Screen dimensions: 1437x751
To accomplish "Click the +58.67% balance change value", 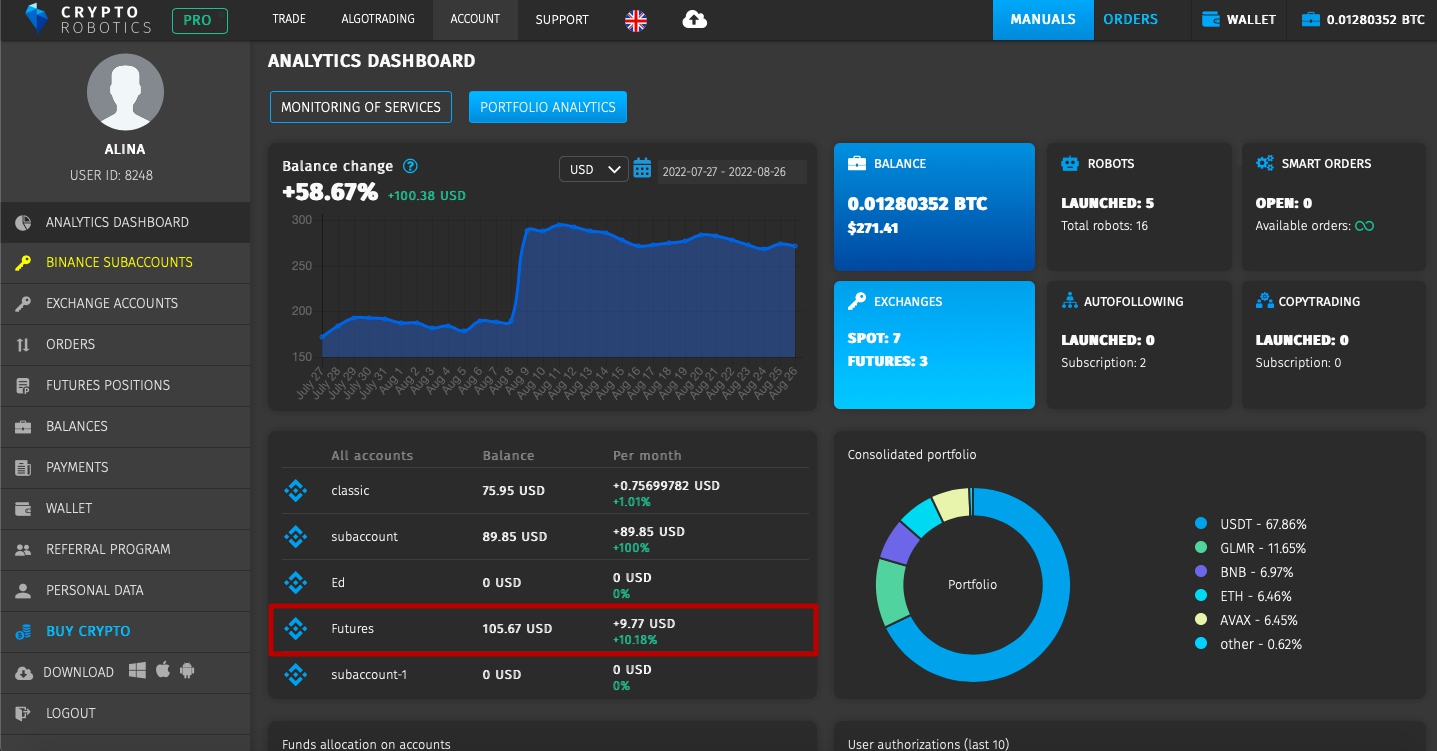I will pyautogui.click(x=330, y=192).
